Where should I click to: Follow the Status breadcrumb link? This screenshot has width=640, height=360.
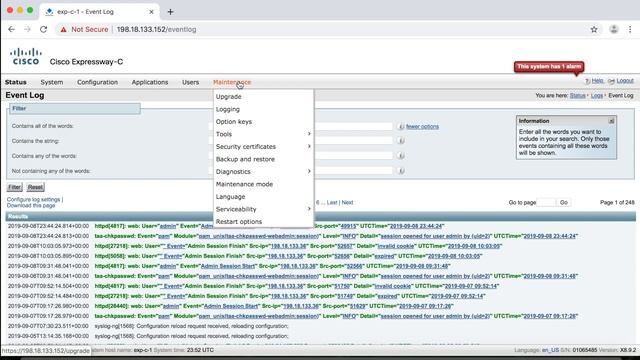578,96
